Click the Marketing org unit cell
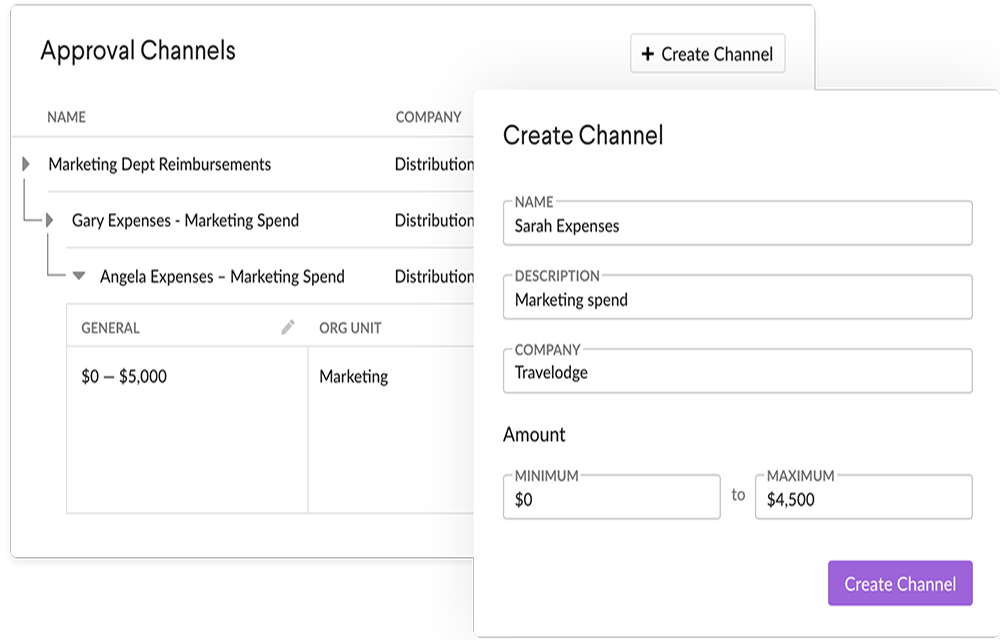 point(354,377)
